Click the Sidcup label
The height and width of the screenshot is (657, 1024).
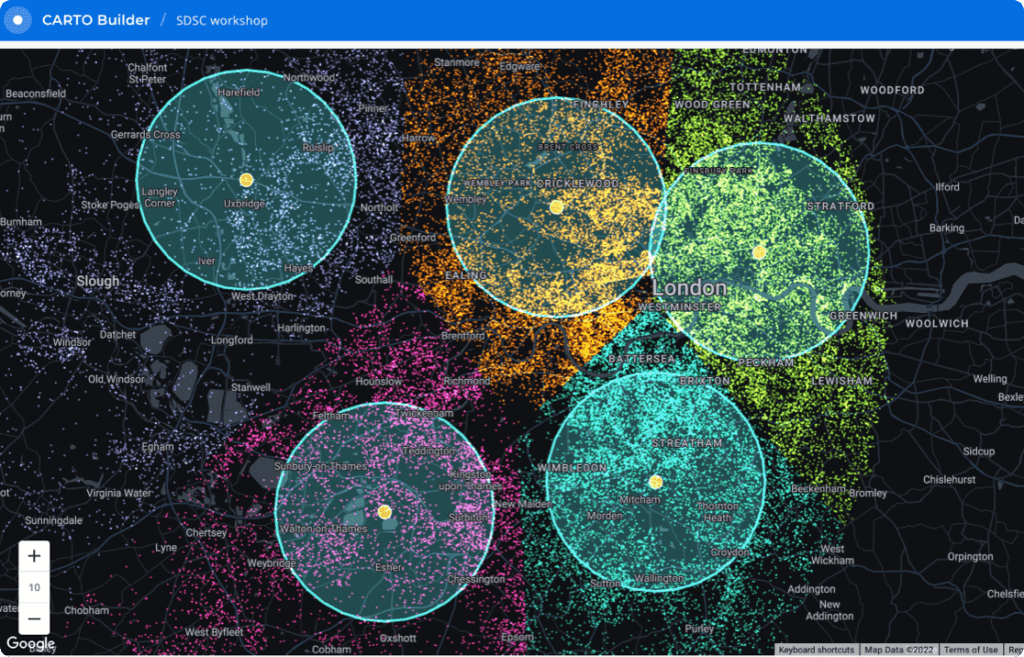979,451
